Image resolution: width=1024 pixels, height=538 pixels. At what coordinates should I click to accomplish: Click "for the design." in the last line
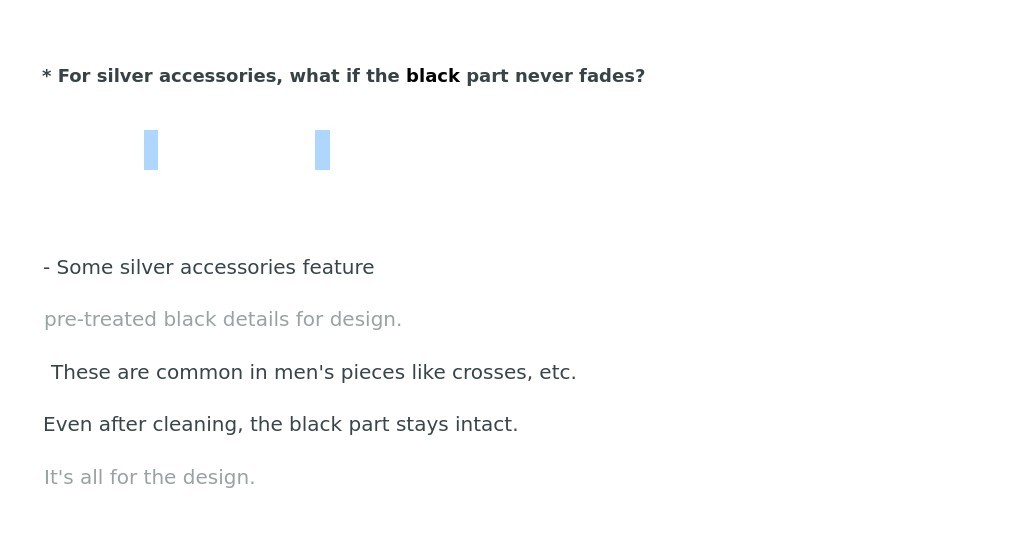click(x=196, y=478)
